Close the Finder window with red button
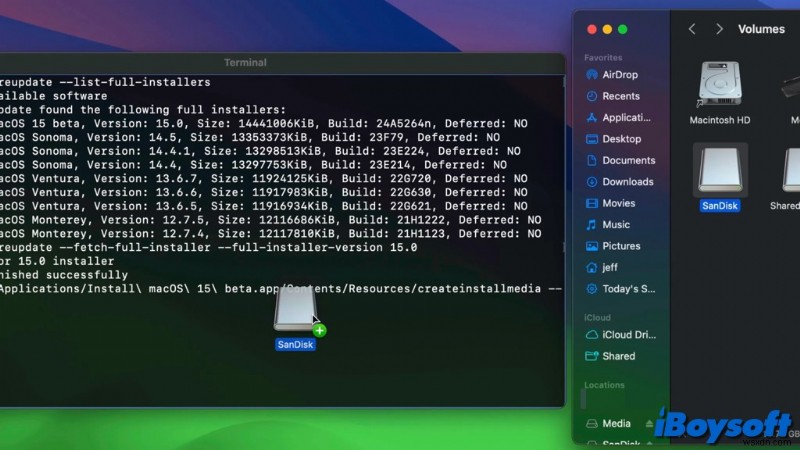This screenshot has width=800, height=450. coord(592,29)
